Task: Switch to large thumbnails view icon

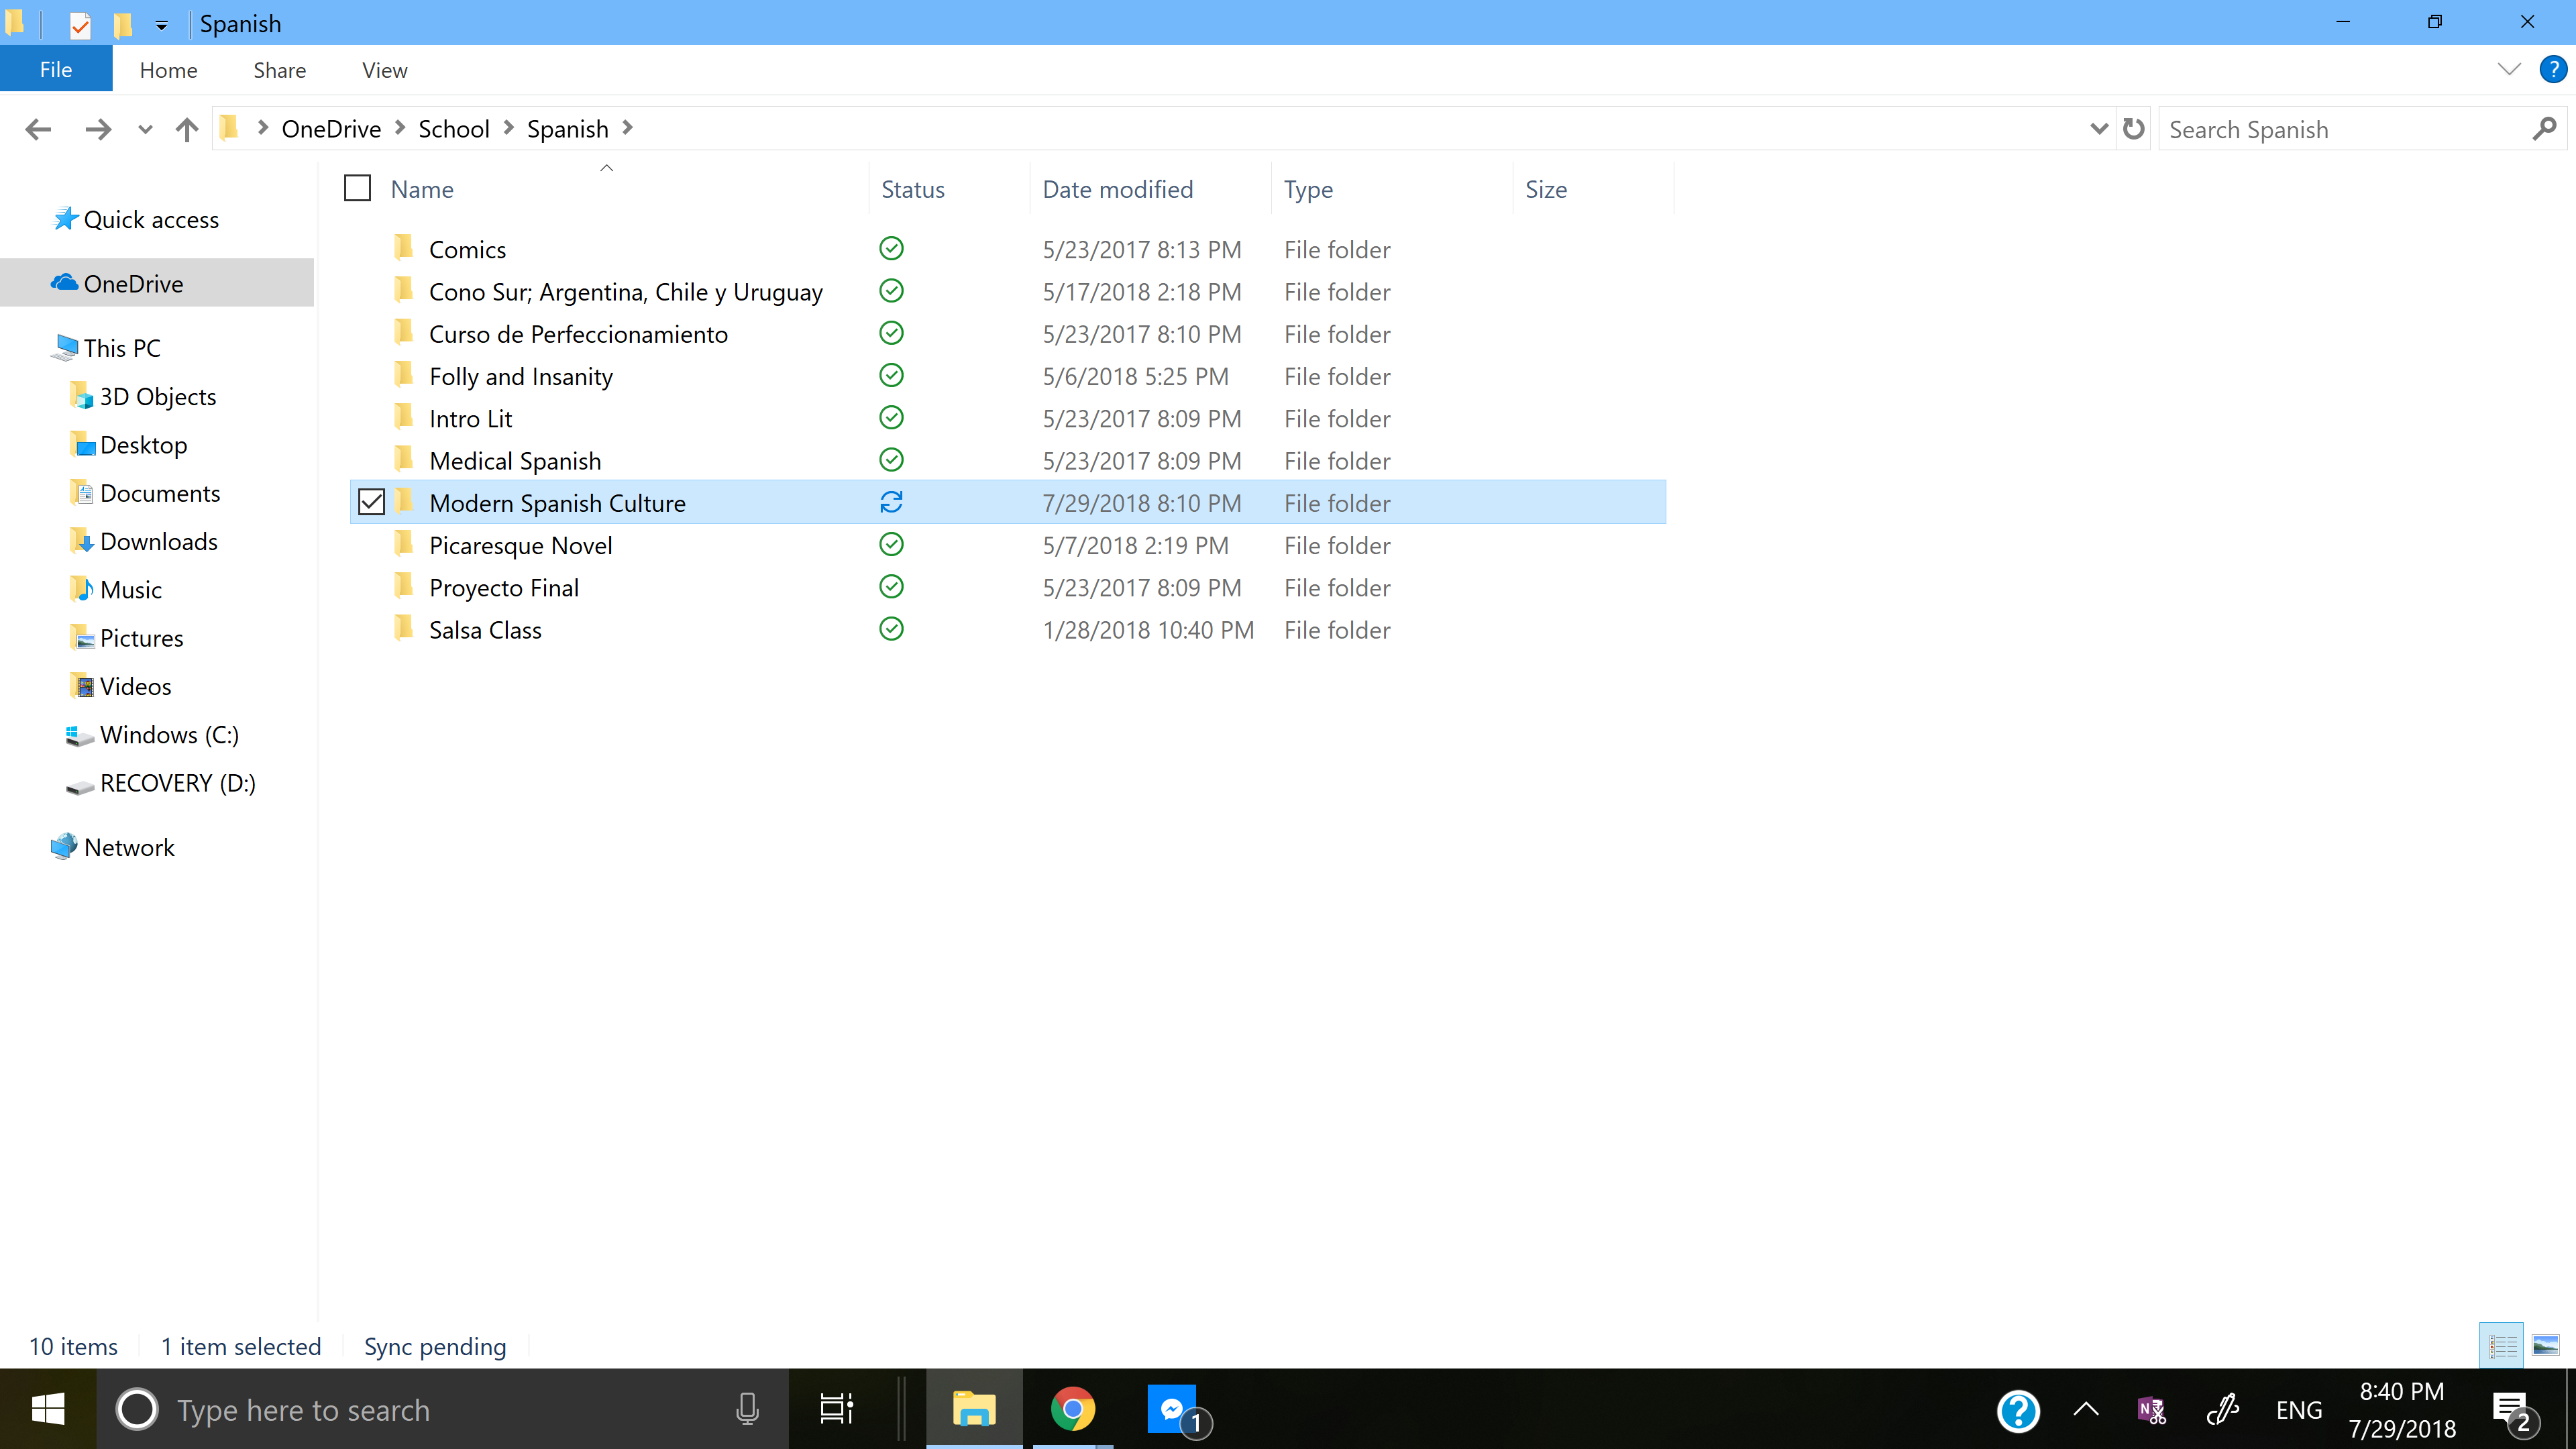Action: point(2545,1346)
